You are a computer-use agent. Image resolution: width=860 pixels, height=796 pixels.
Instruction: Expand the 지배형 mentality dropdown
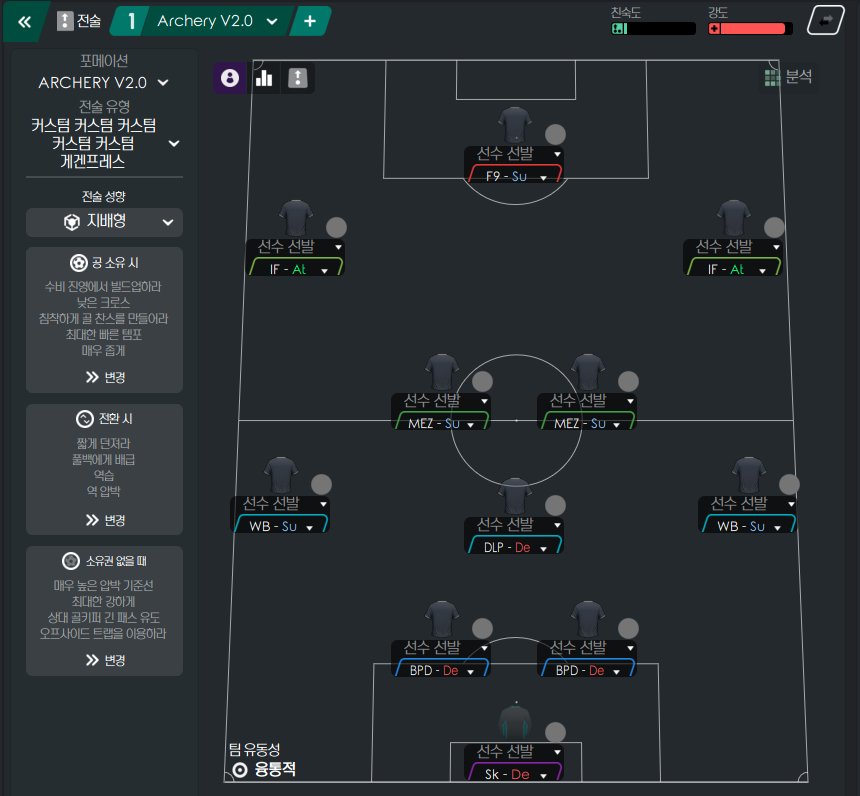tap(104, 222)
